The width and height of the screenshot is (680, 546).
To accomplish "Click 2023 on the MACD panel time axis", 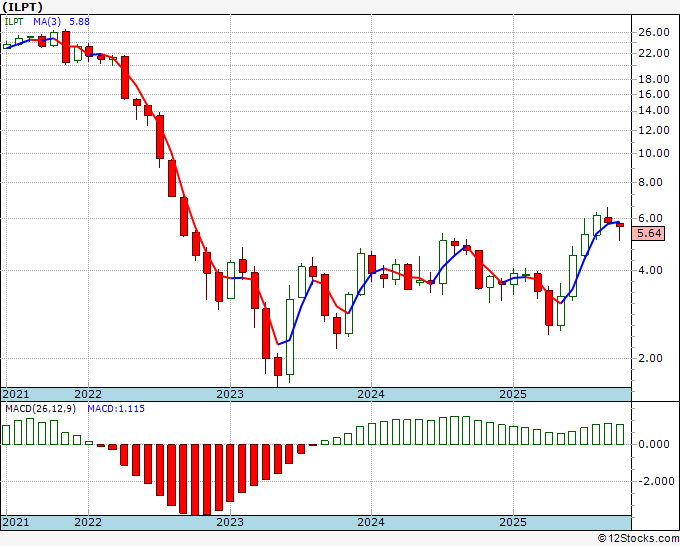I will pyautogui.click(x=230, y=523).
